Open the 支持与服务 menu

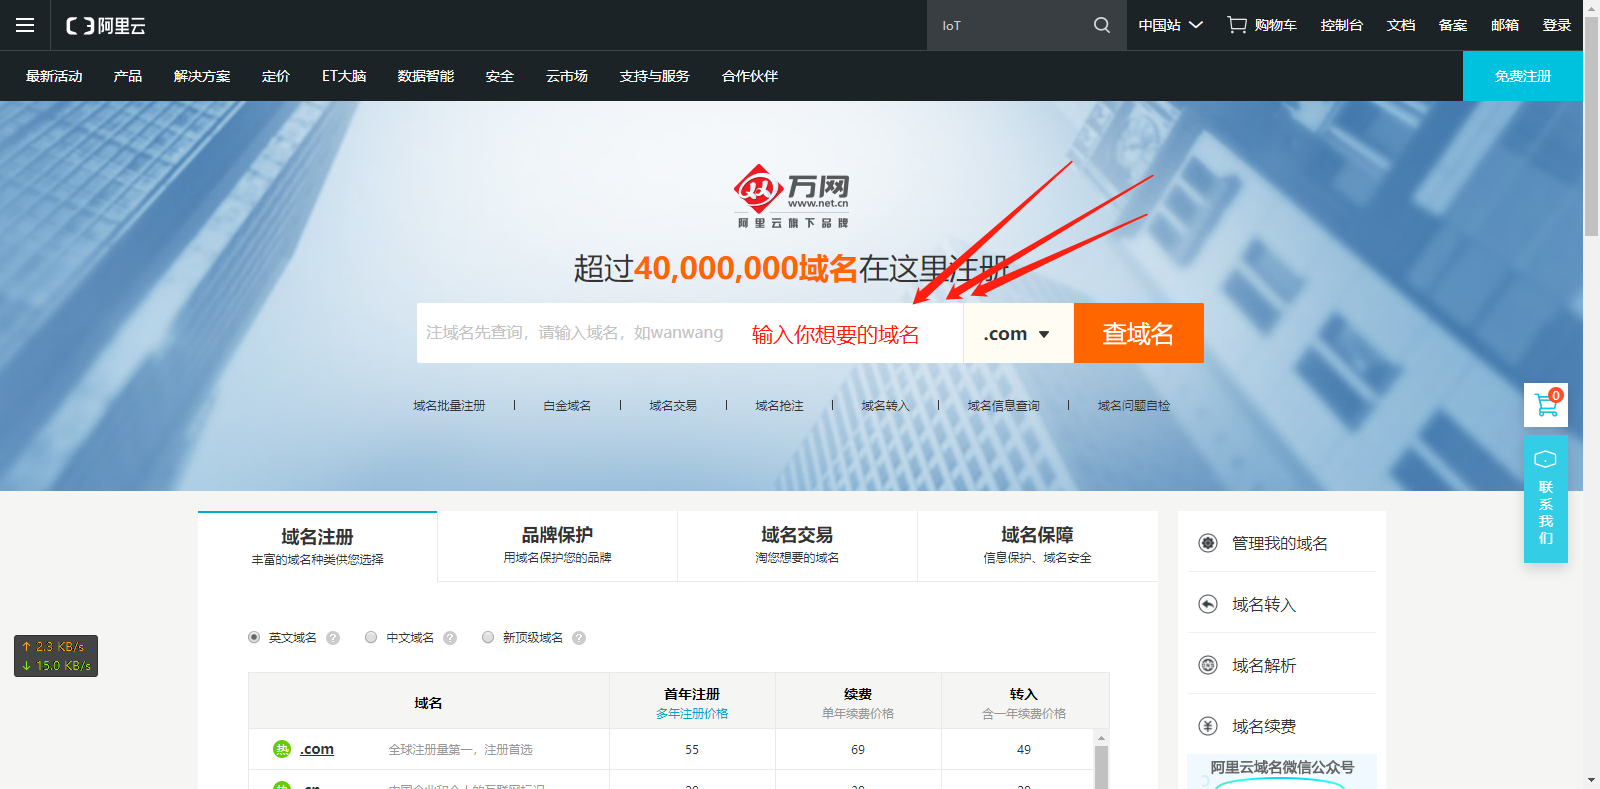point(654,76)
